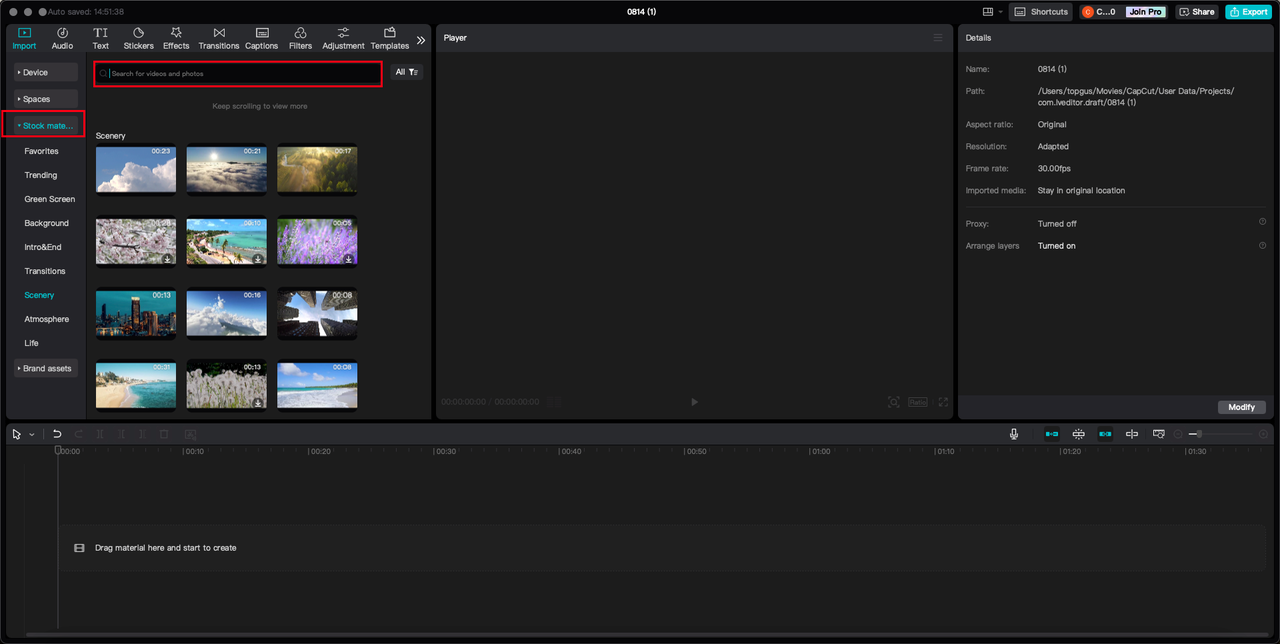The height and width of the screenshot is (644, 1280).
Task: Show Proxy help info icon
Action: 1262,222
